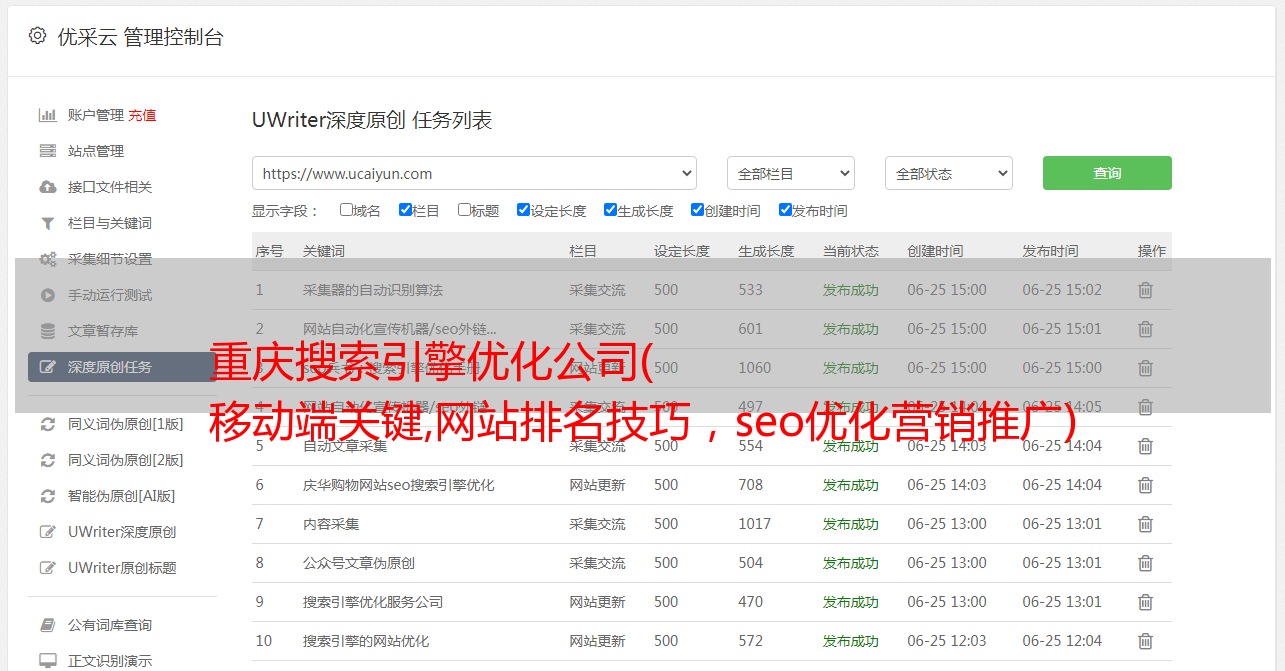1285x671 pixels.
Task: Open the https://www.ucaiyun.com site dropdown
Action: click(474, 173)
